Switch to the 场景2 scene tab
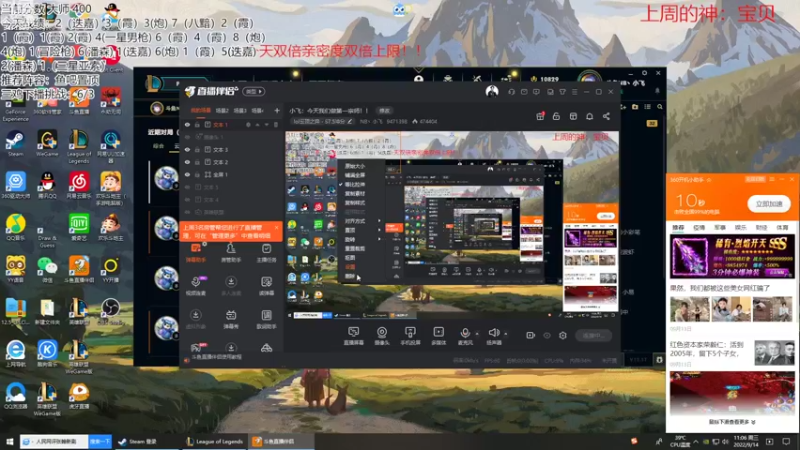This screenshot has height=450, width=800. click(222, 110)
